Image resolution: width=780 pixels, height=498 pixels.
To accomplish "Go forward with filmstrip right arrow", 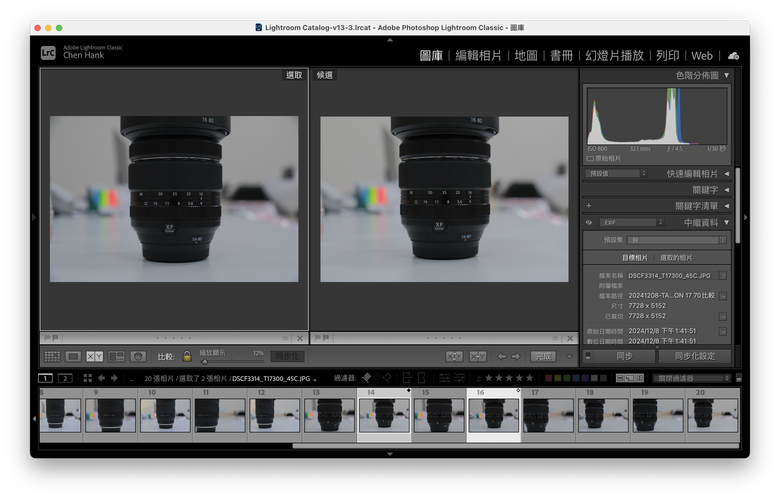I will tap(114, 378).
